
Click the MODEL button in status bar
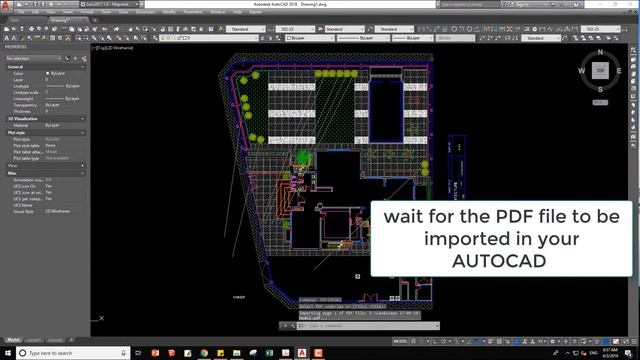(x=400, y=341)
